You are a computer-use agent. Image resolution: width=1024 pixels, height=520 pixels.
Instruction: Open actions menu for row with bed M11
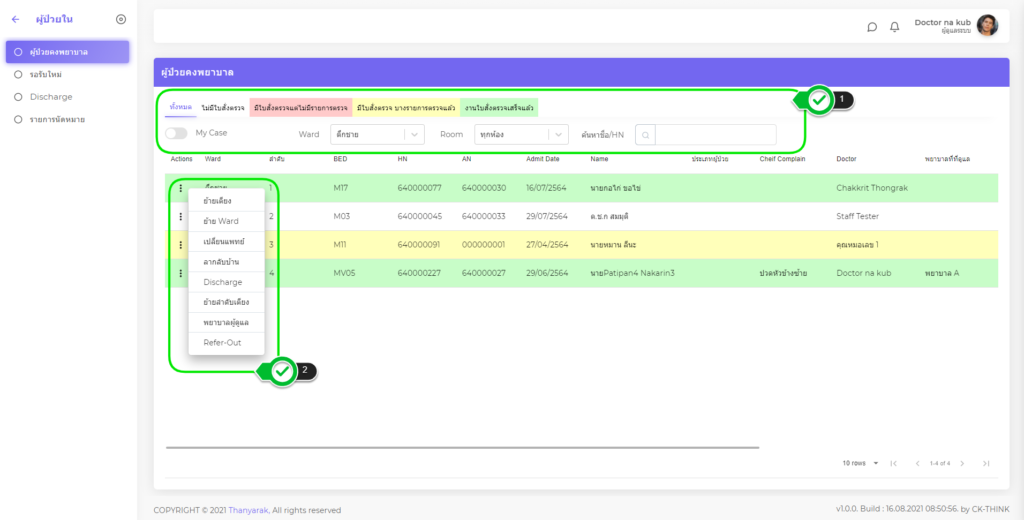tap(181, 244)
